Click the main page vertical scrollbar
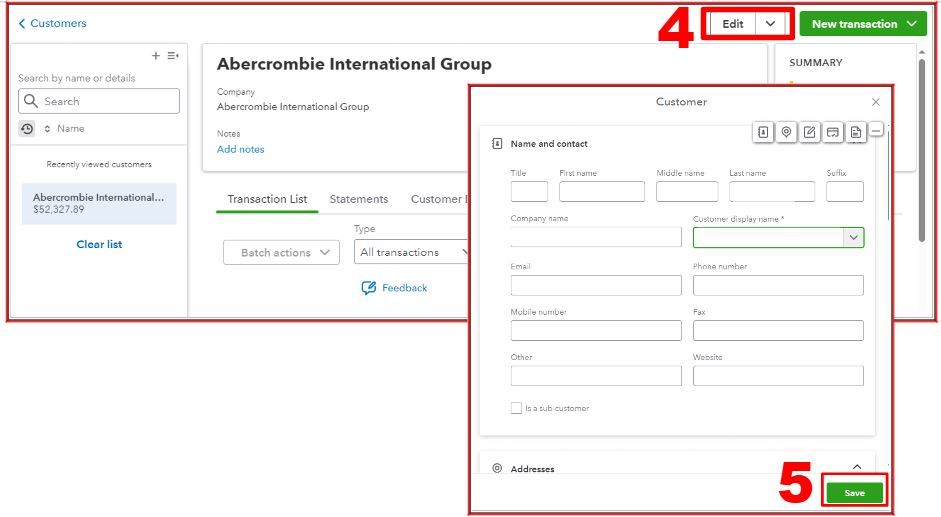 pos(922,150)
